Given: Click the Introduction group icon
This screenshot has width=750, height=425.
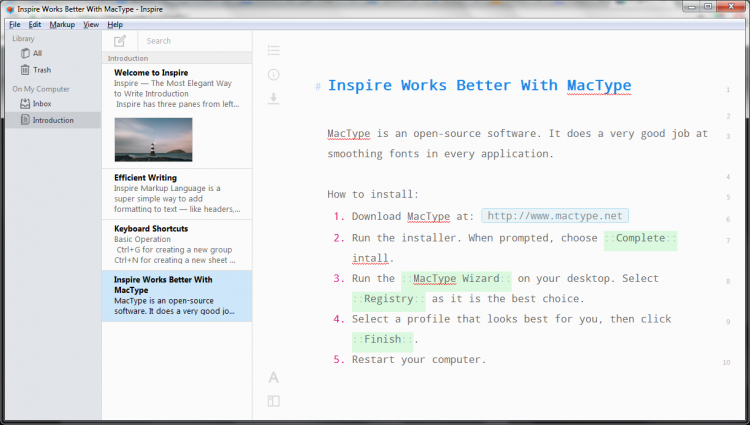Looking at the screenshot, I should point(25,120).
